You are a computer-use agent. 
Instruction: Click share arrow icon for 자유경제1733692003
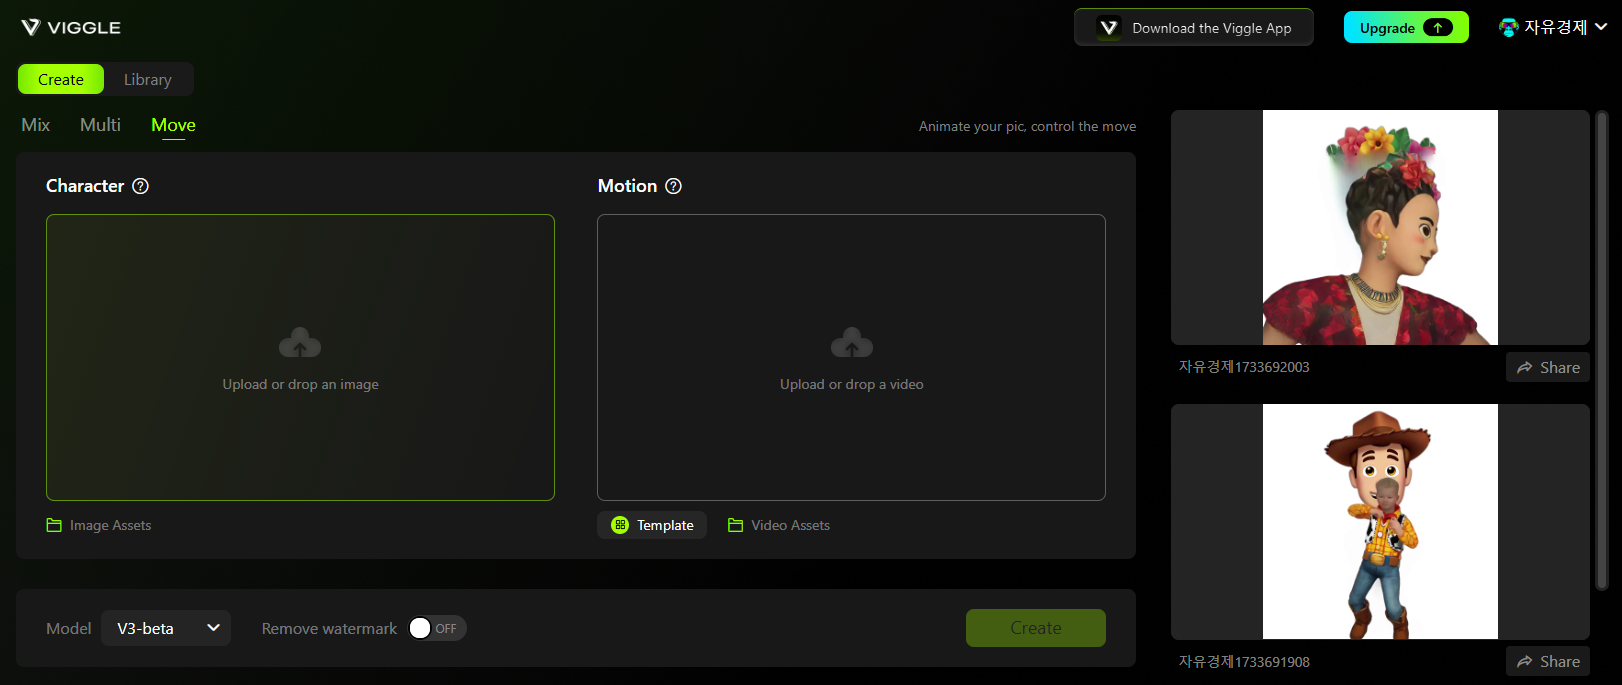pos(1525,368)
